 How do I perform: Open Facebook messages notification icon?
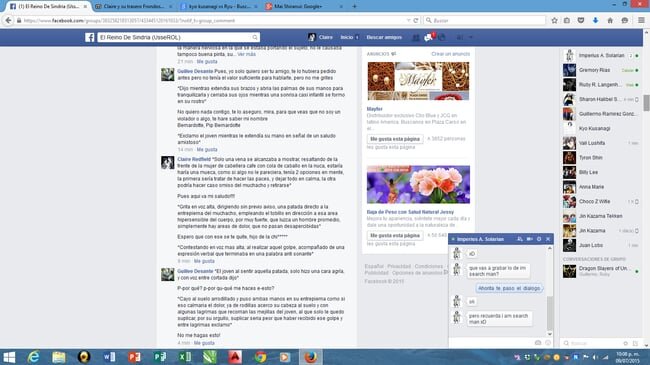(x=429, y=37)
